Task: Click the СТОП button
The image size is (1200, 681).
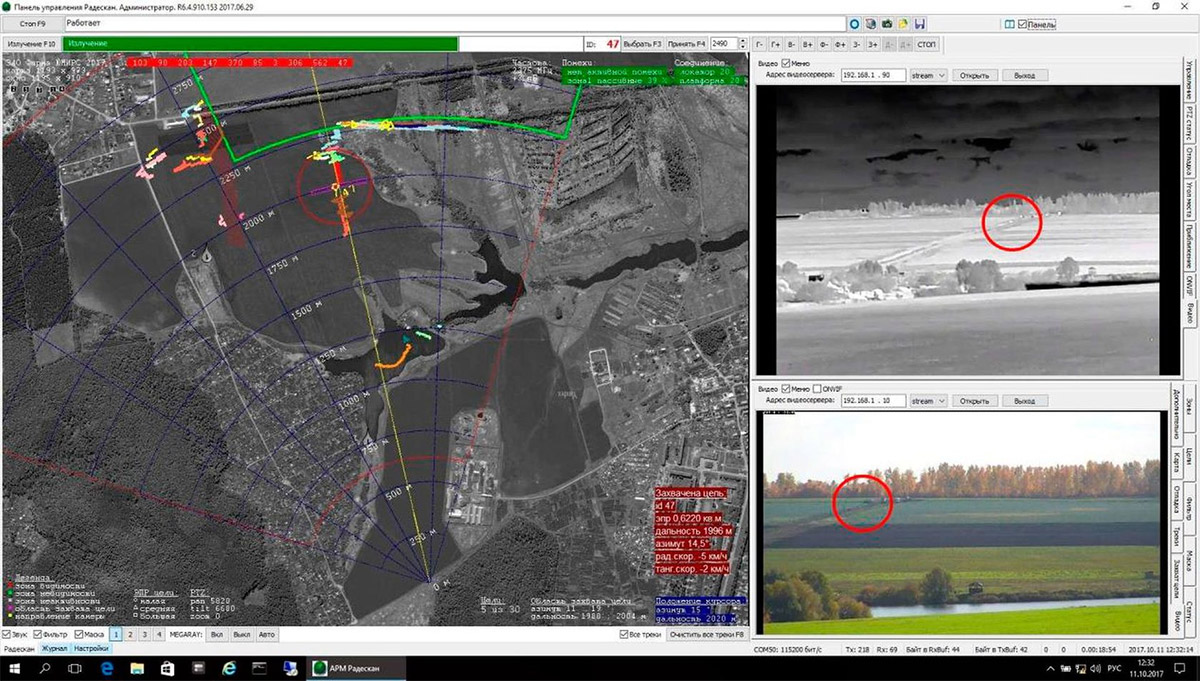Action: coord(927,44)
